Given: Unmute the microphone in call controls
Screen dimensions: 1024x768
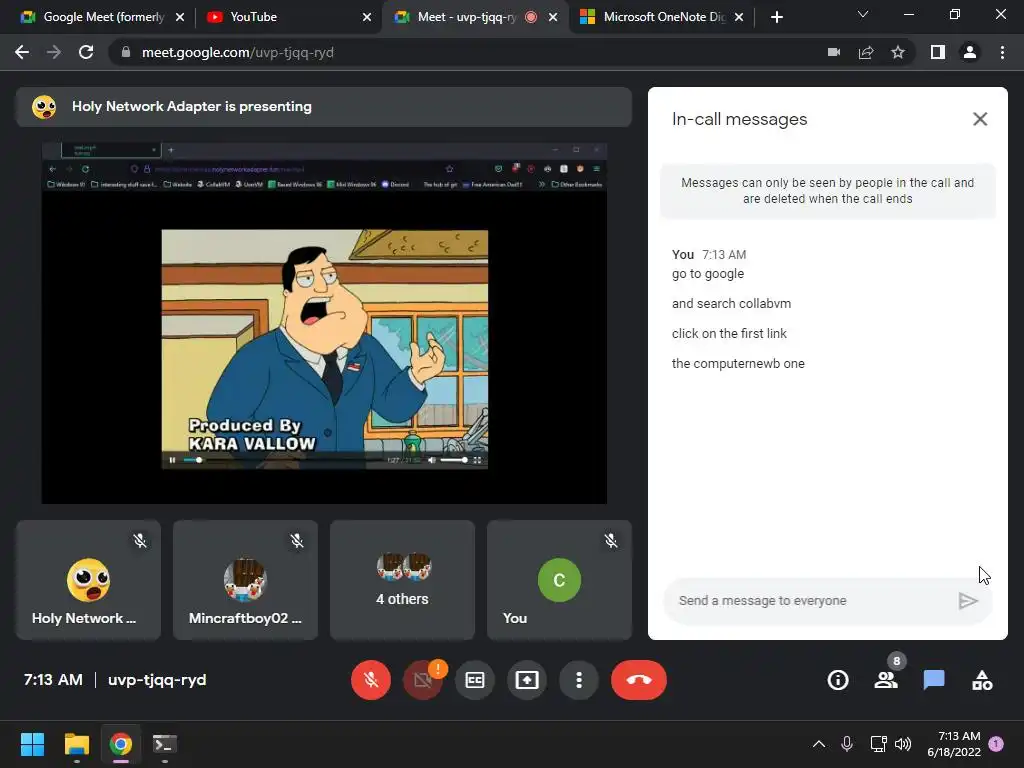Looking at the screenshot, I should (x=370, y=680).
